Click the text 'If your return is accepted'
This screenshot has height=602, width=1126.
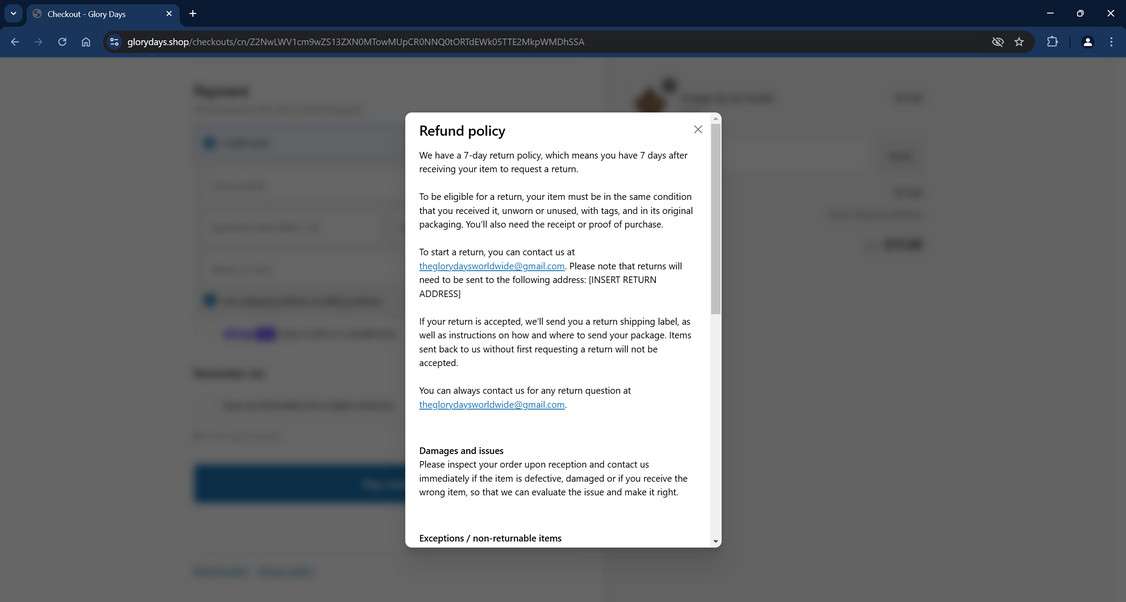coord(471,322)
